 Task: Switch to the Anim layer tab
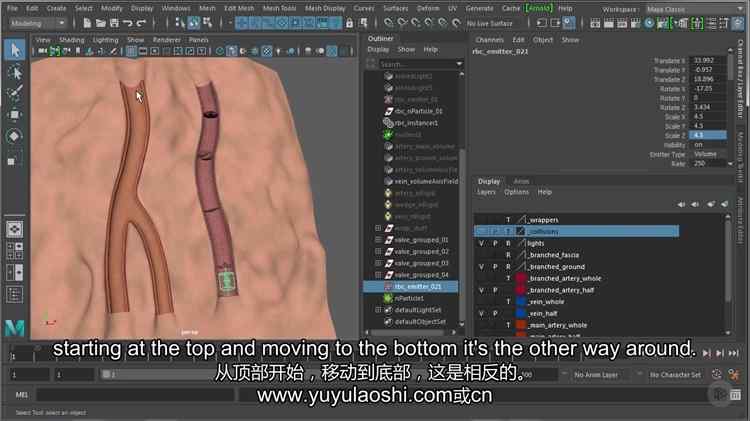521,181
